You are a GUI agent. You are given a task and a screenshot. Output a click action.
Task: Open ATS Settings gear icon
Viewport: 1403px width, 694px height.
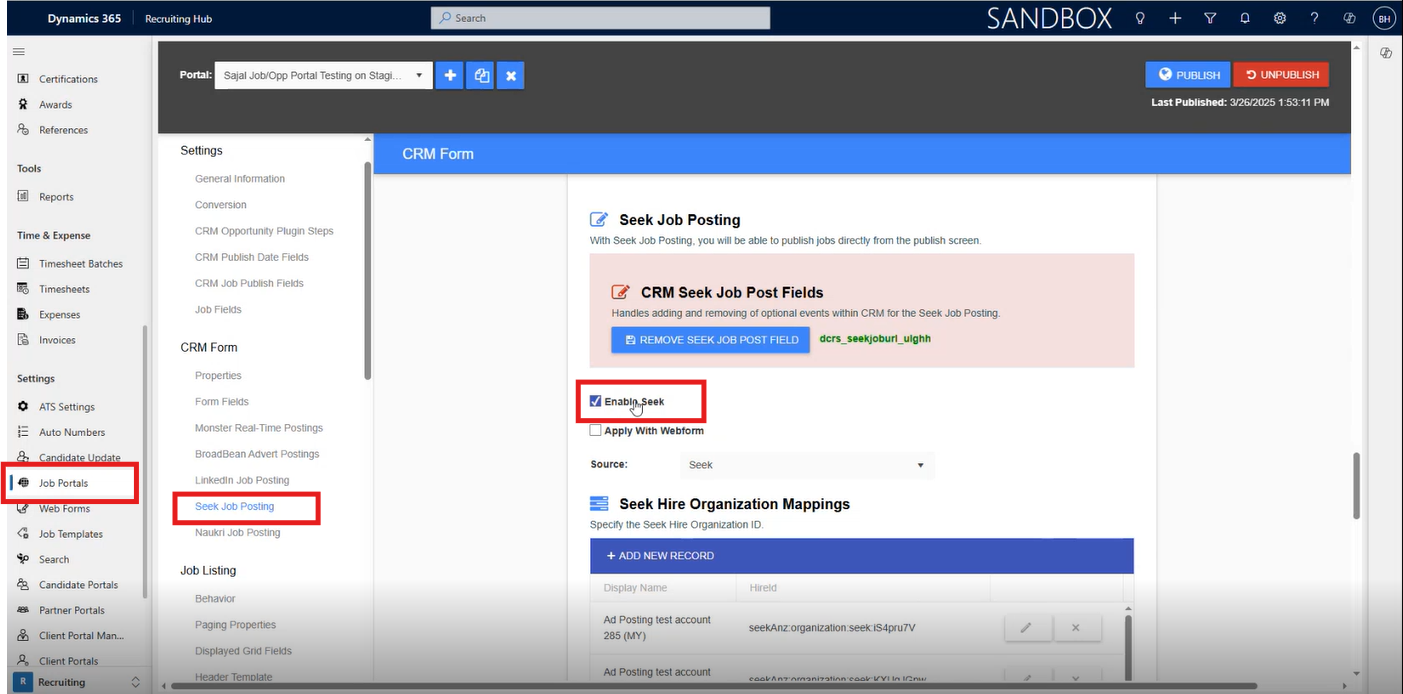23,407
